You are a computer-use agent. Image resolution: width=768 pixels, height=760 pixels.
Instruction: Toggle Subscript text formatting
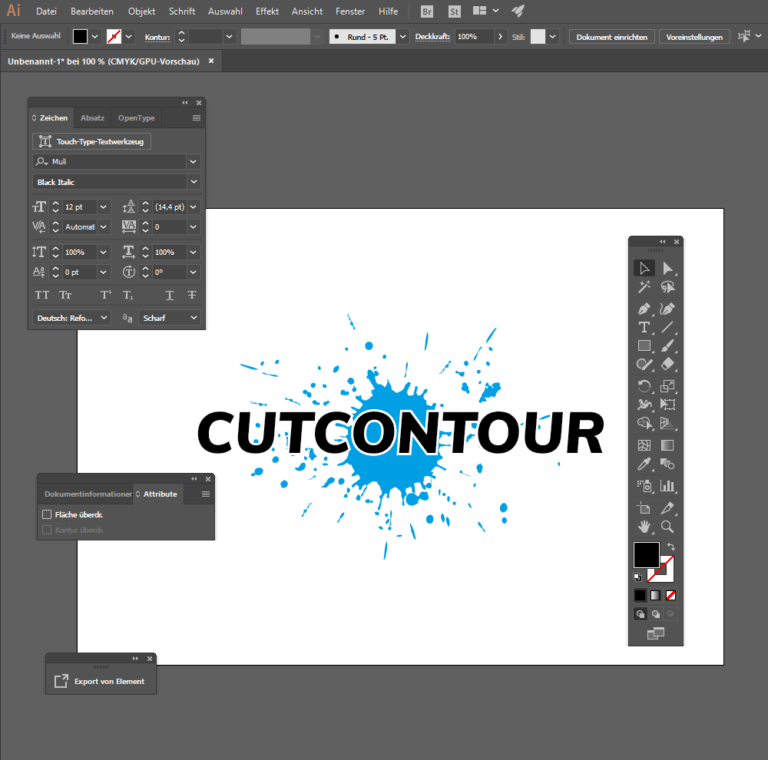(x=128, y=295)
